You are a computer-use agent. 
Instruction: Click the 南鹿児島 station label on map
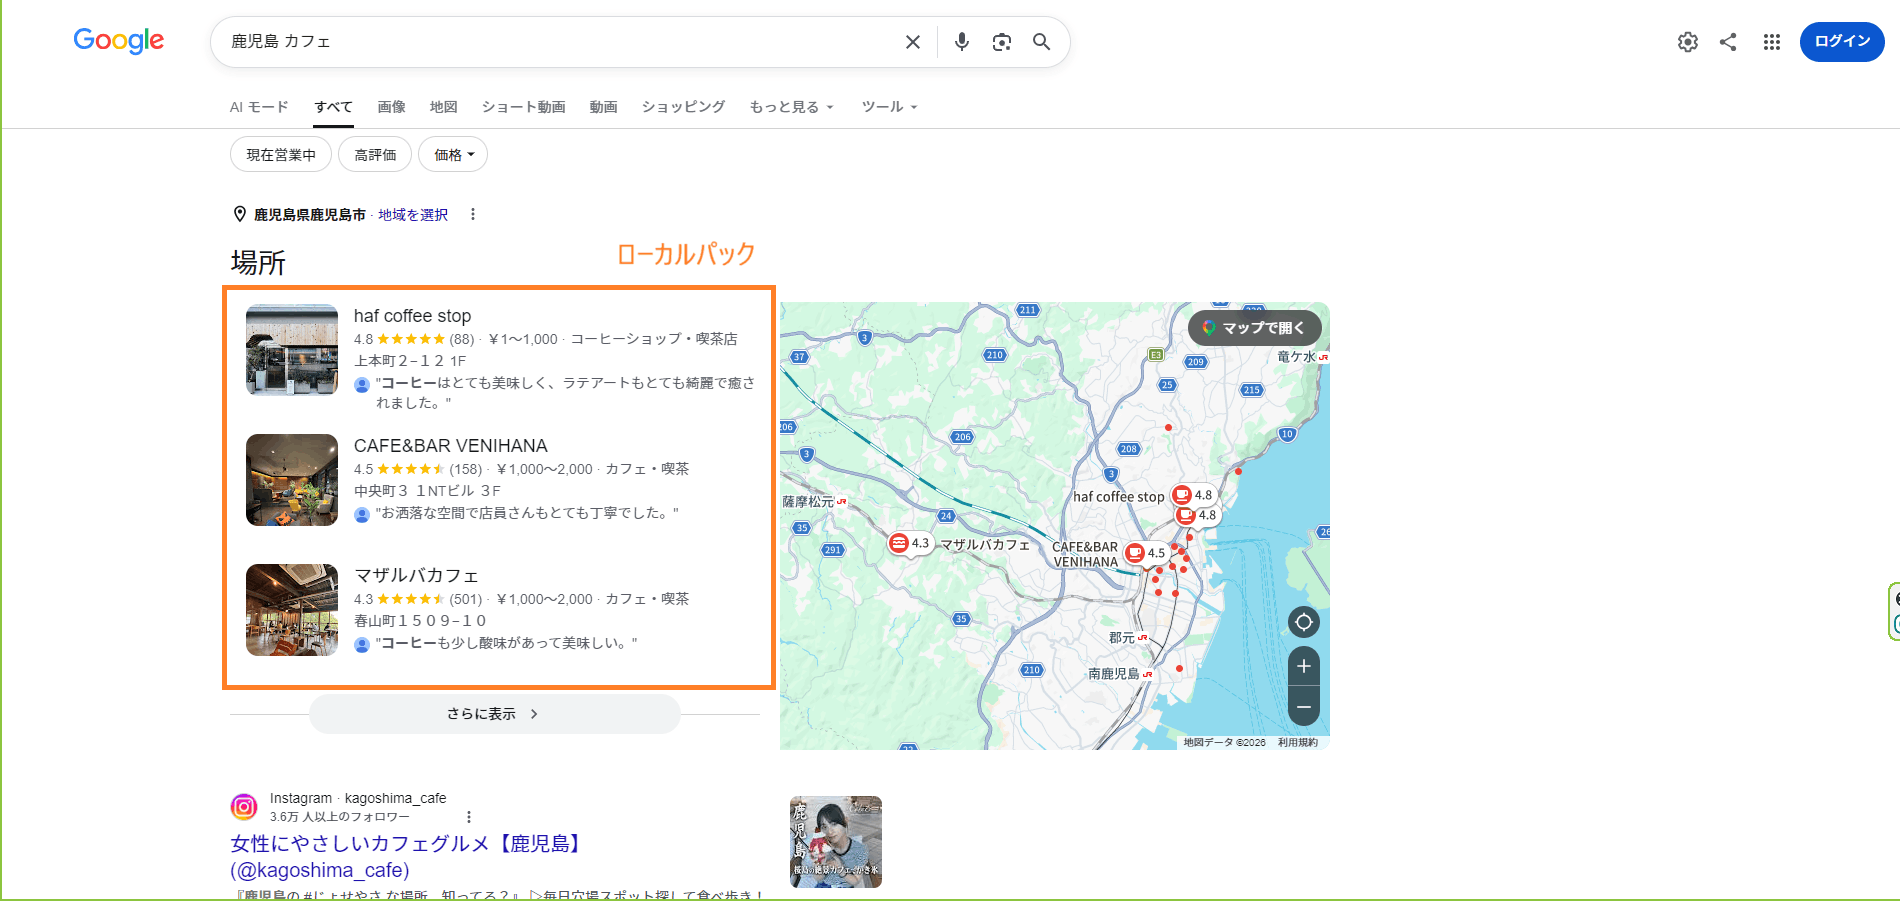pos(1114,674)
